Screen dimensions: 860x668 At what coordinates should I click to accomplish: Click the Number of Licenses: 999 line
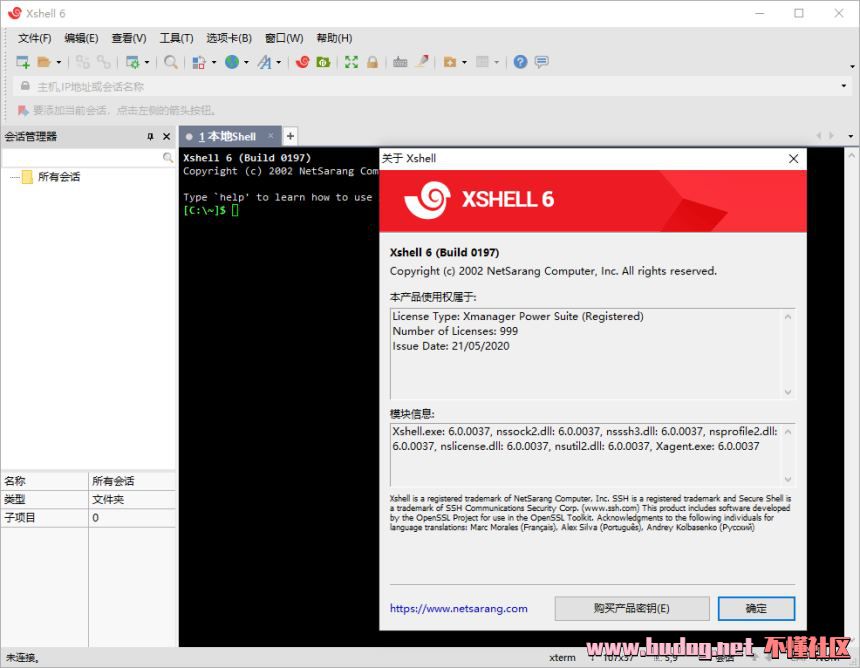coord(455,331)
